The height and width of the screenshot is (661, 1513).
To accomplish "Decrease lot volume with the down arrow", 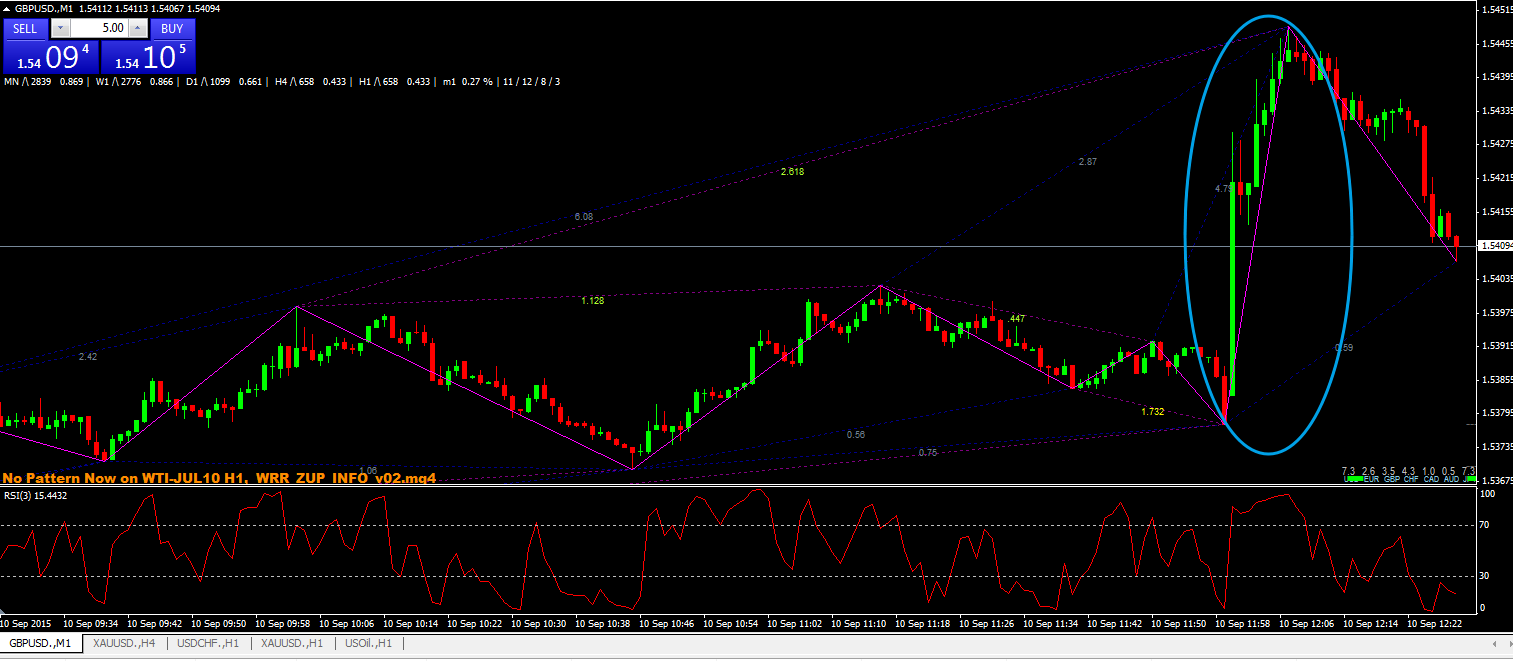I will (61, 29).
